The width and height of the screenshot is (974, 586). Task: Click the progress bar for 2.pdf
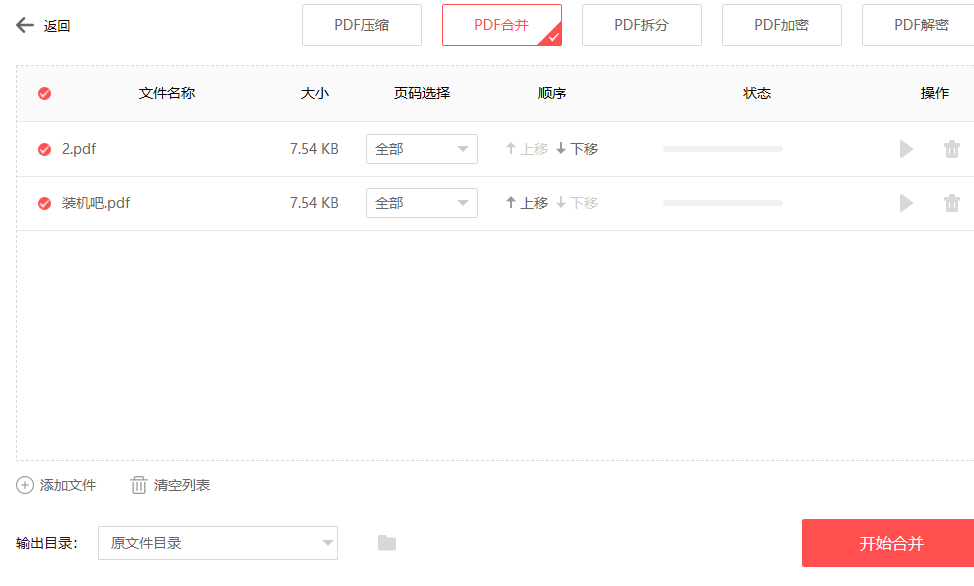[722, 149]
